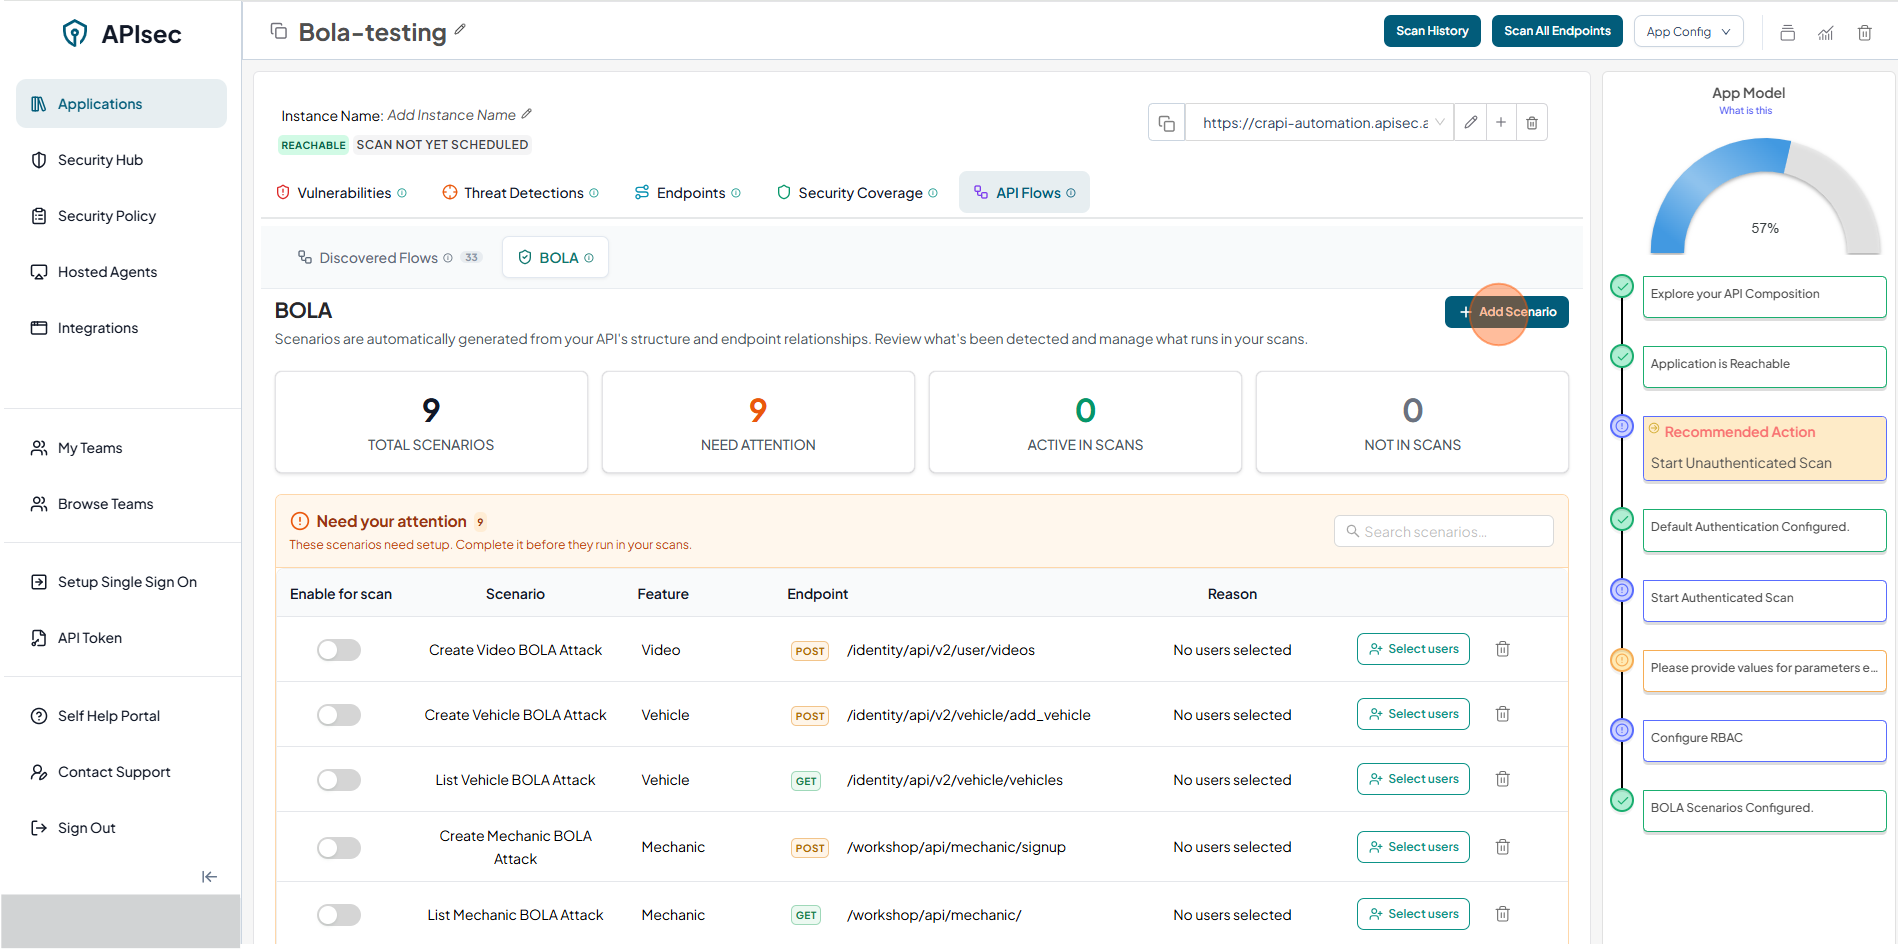Collapse the left sidebar with the arrow icon
Viewport: 1898px width, 949px height.
click(x=209, y=877)
